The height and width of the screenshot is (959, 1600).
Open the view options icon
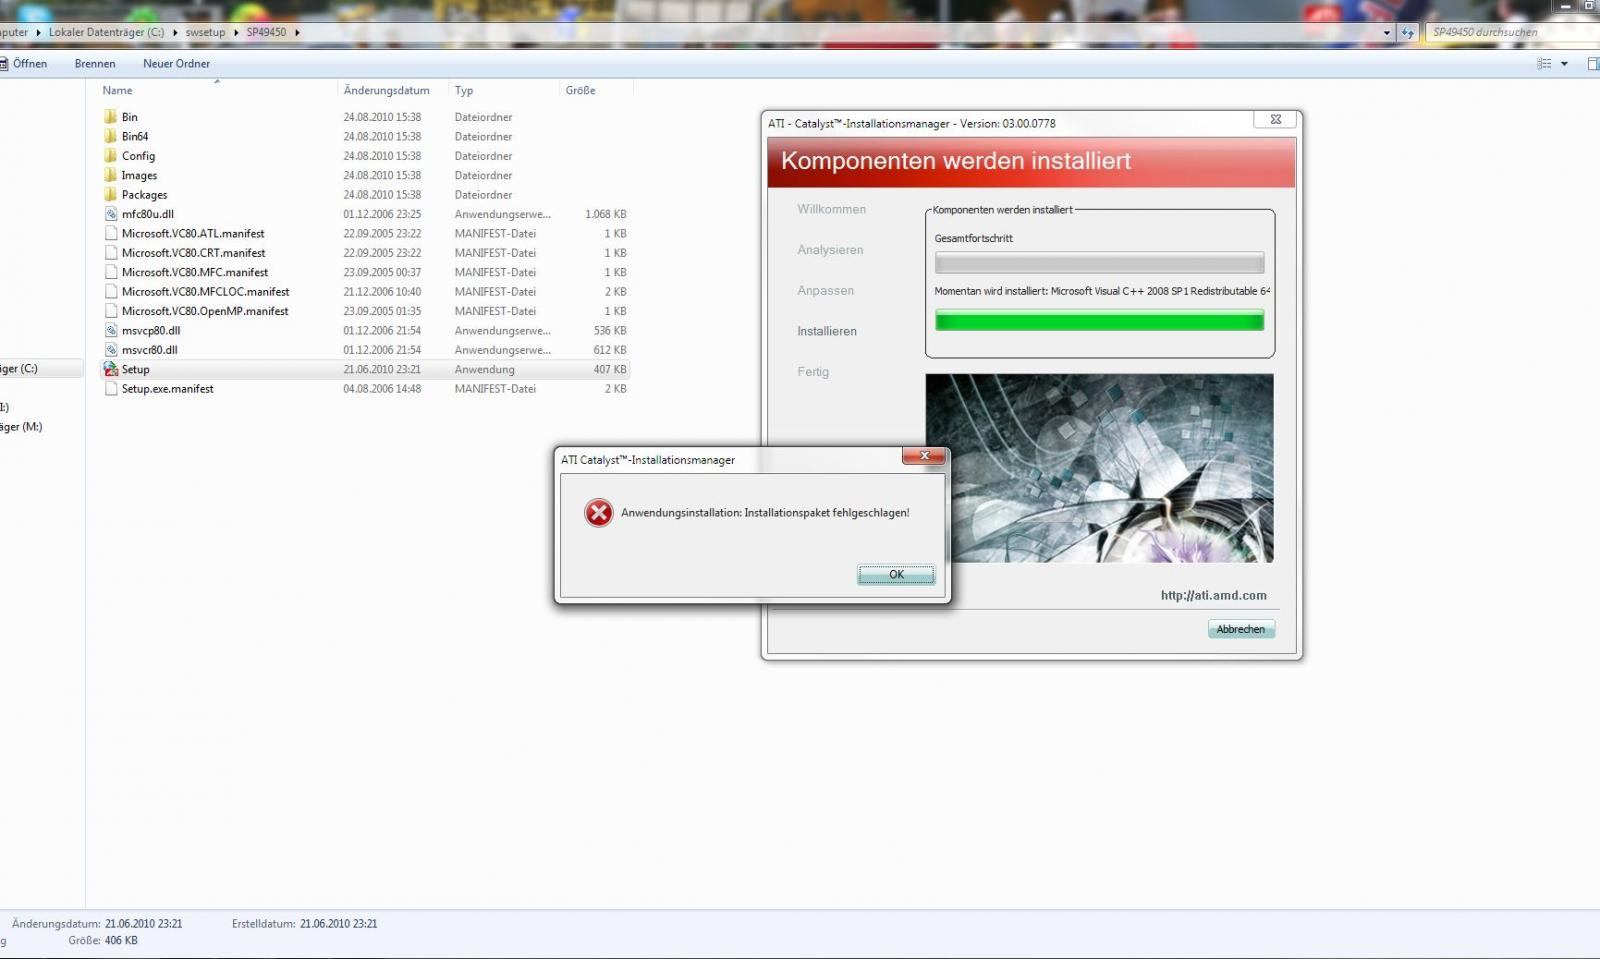[1544, 63]
